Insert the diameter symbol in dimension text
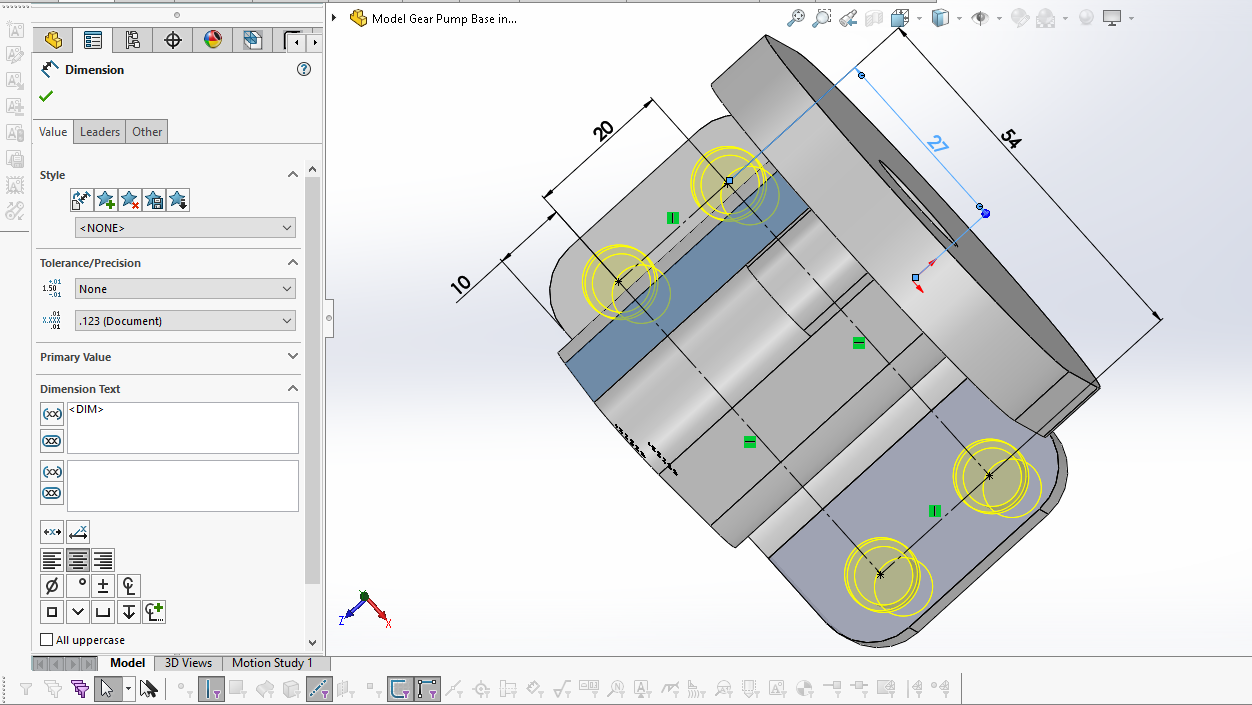This screenshot has width=1252, height=705. coord(52,586)
